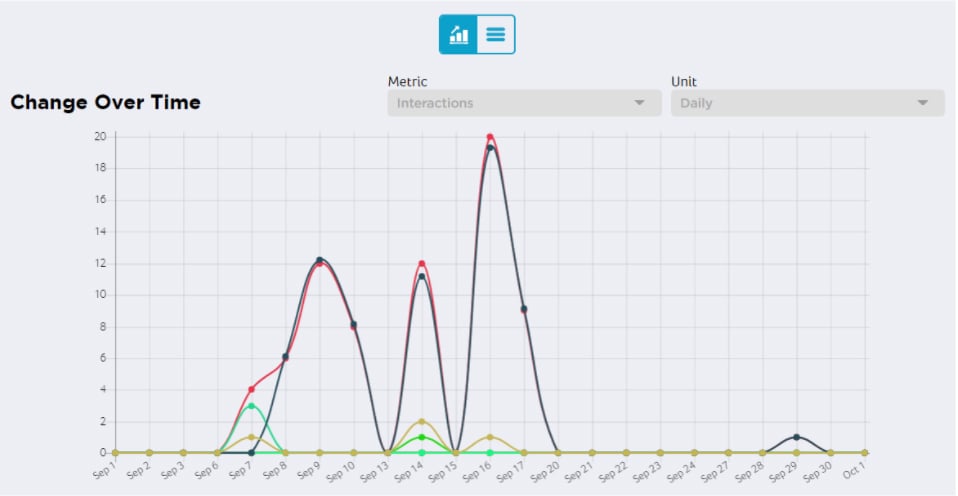This screenshot has width=958, height=496.
Task: Switch to the chart view icon
Action: 459,35
